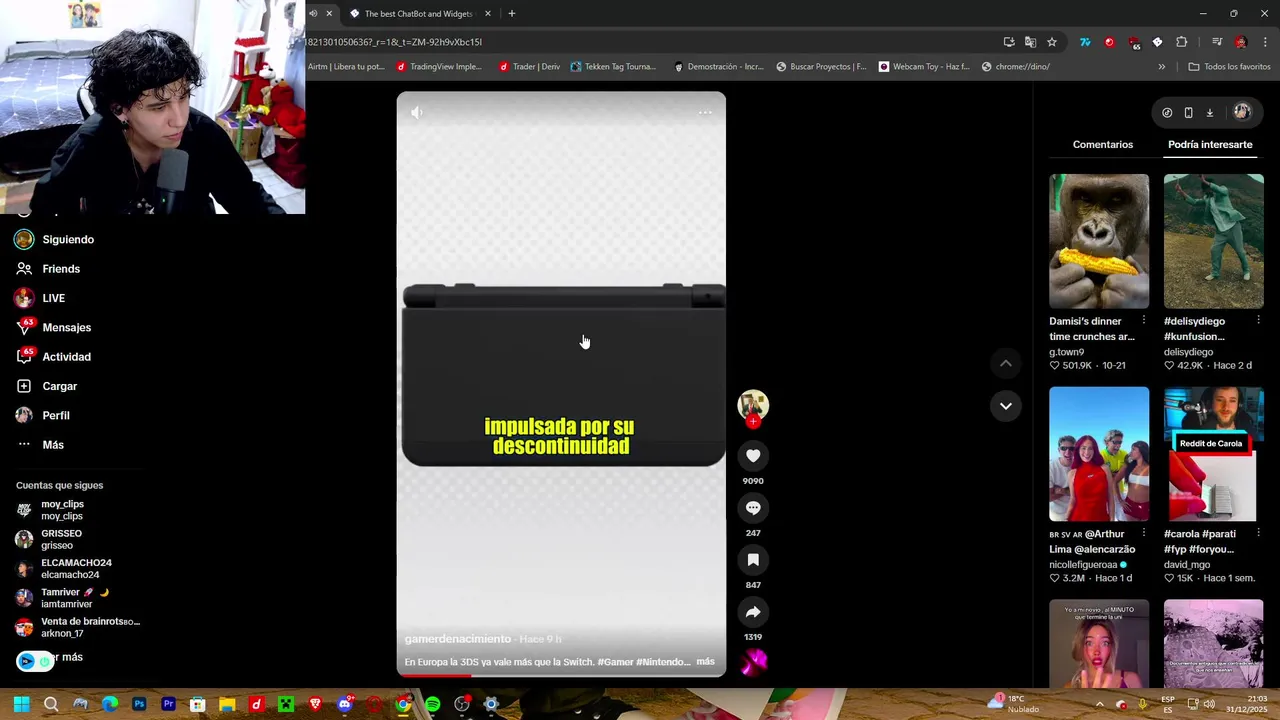Click the browser address bar URL
Viewport: 1280px width, 720px height.
(650, 42)
